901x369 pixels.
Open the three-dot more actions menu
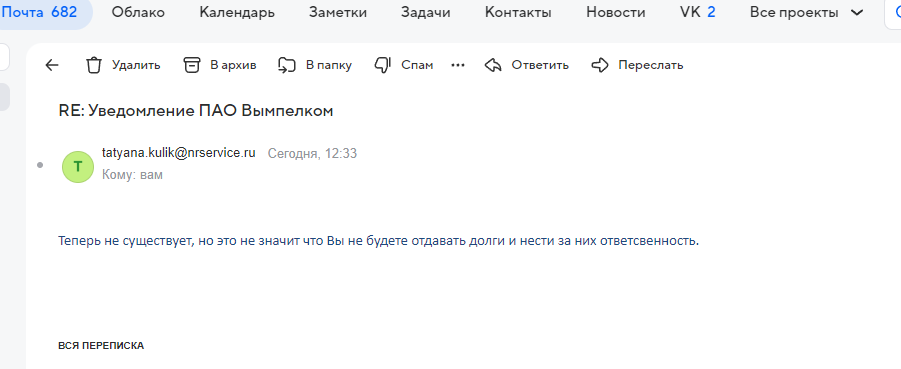tap(457, 66)
